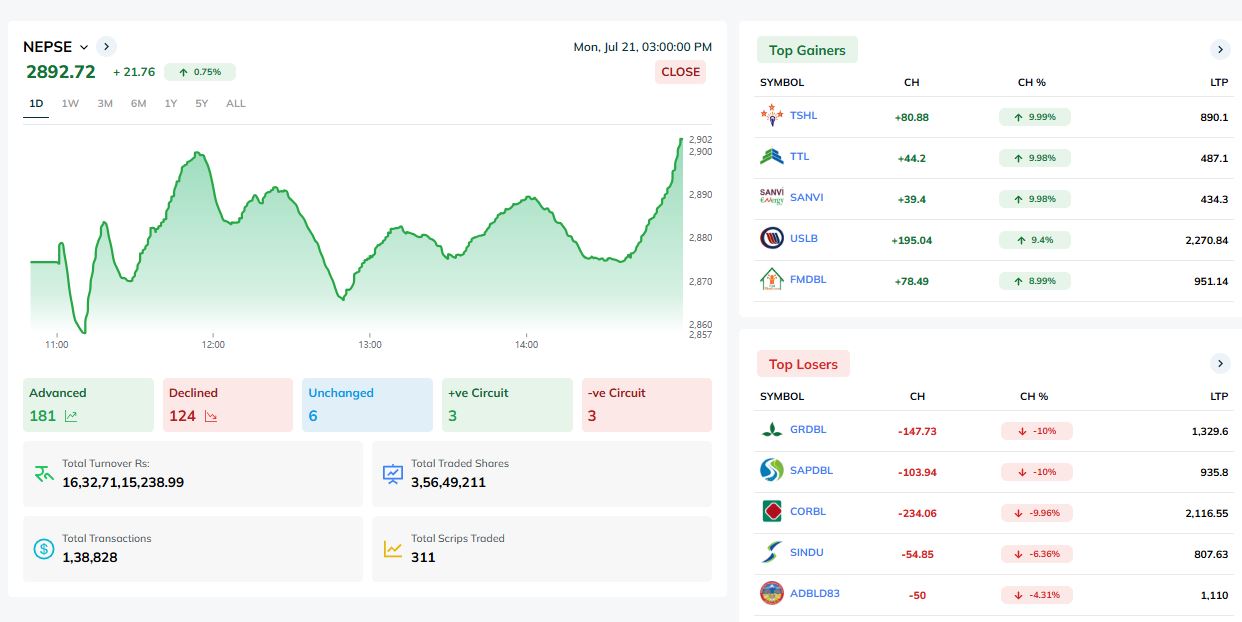The height and width of the screenshot is (622, 1242).
Task: Expand Top Gainers with arrow button
Action: 1219,50
